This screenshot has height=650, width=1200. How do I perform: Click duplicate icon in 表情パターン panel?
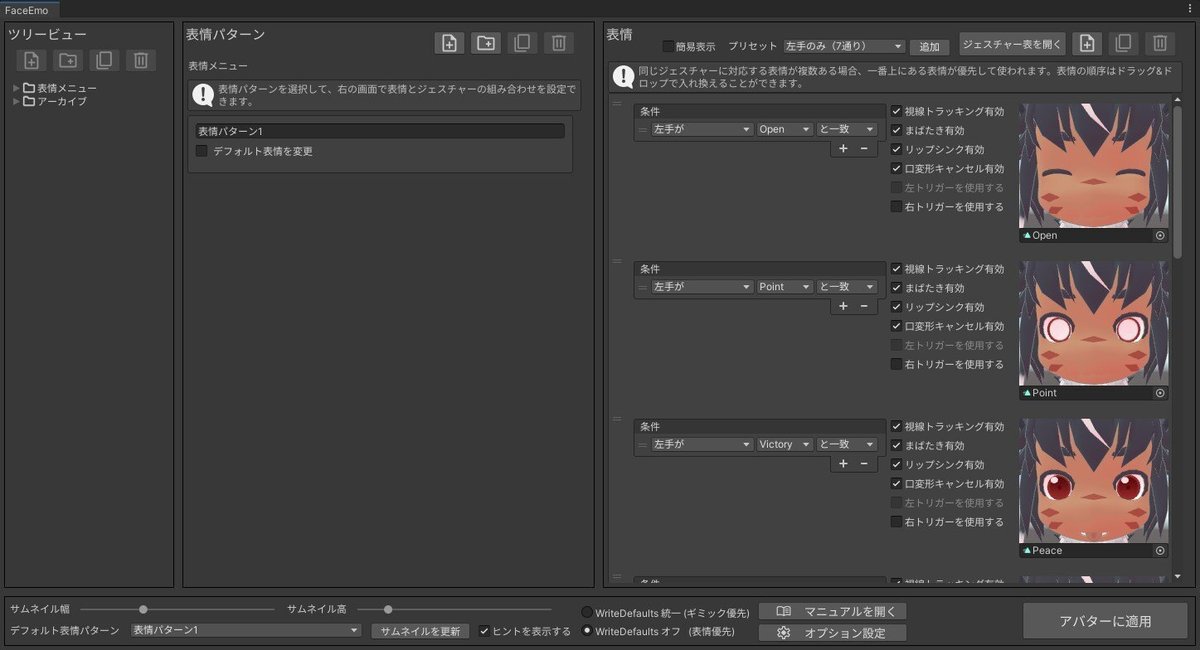click(522, 43)
